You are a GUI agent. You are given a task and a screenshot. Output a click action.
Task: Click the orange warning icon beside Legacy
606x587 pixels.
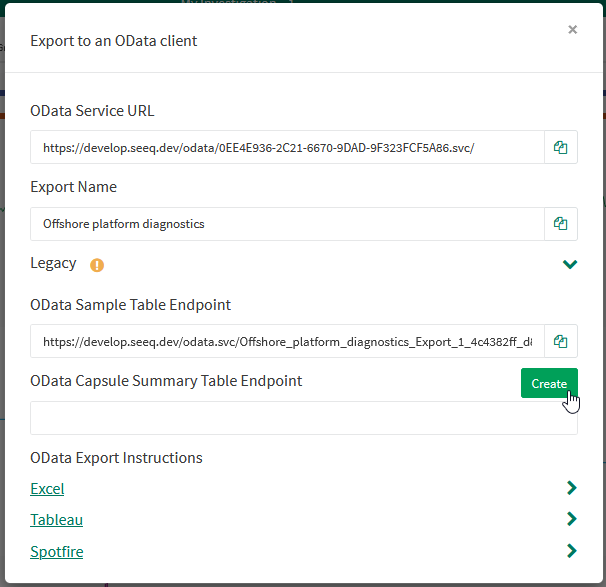(x=97, y=265)
